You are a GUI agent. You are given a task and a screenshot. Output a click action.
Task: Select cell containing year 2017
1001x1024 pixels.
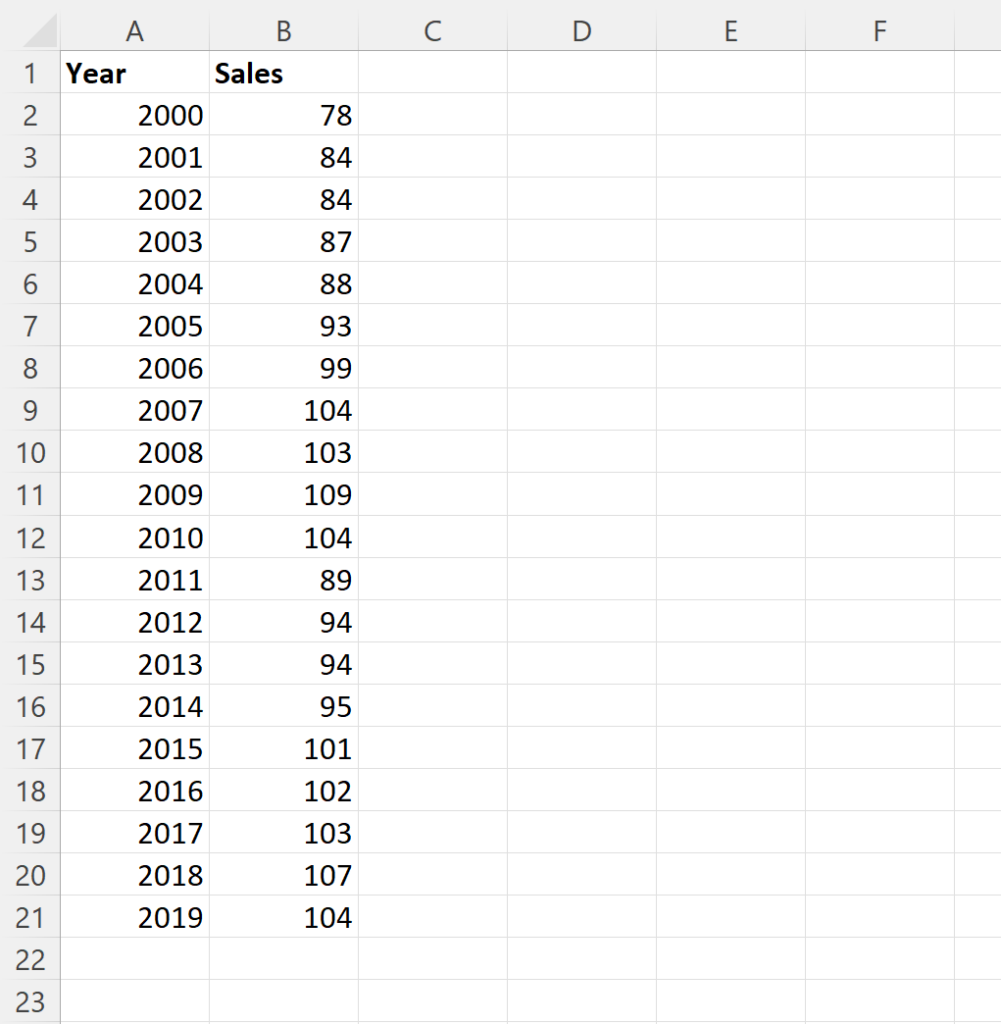[x=135, y=833]
